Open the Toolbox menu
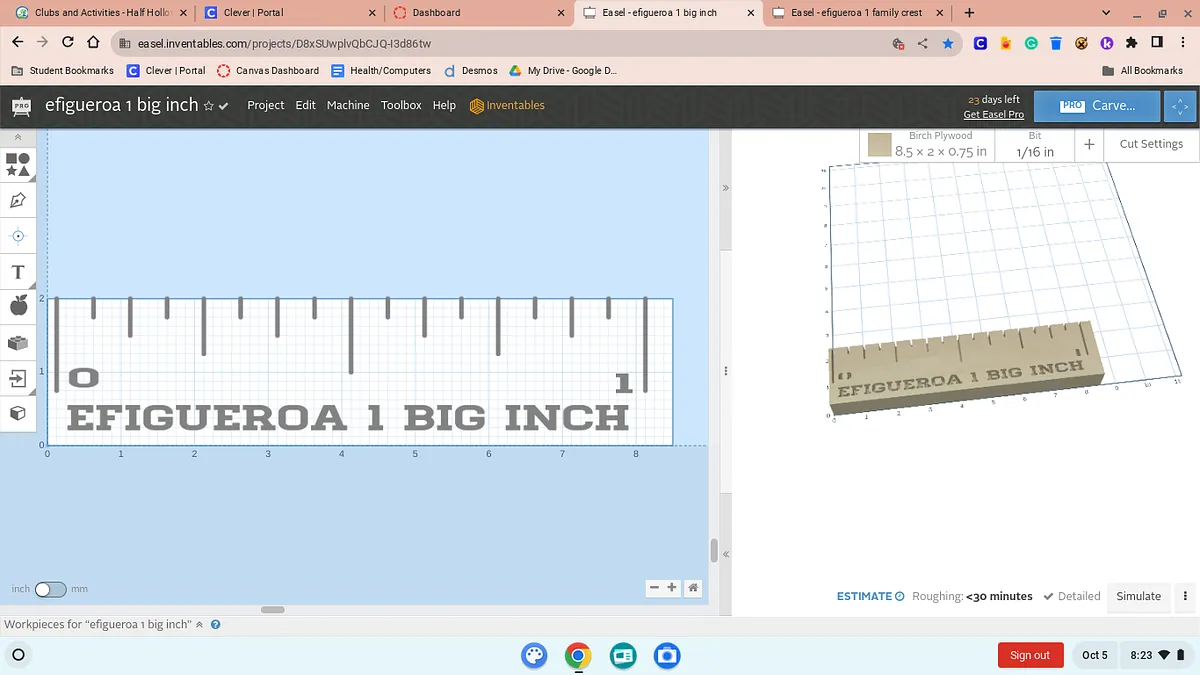The image size is (1200, 675). 401,105
